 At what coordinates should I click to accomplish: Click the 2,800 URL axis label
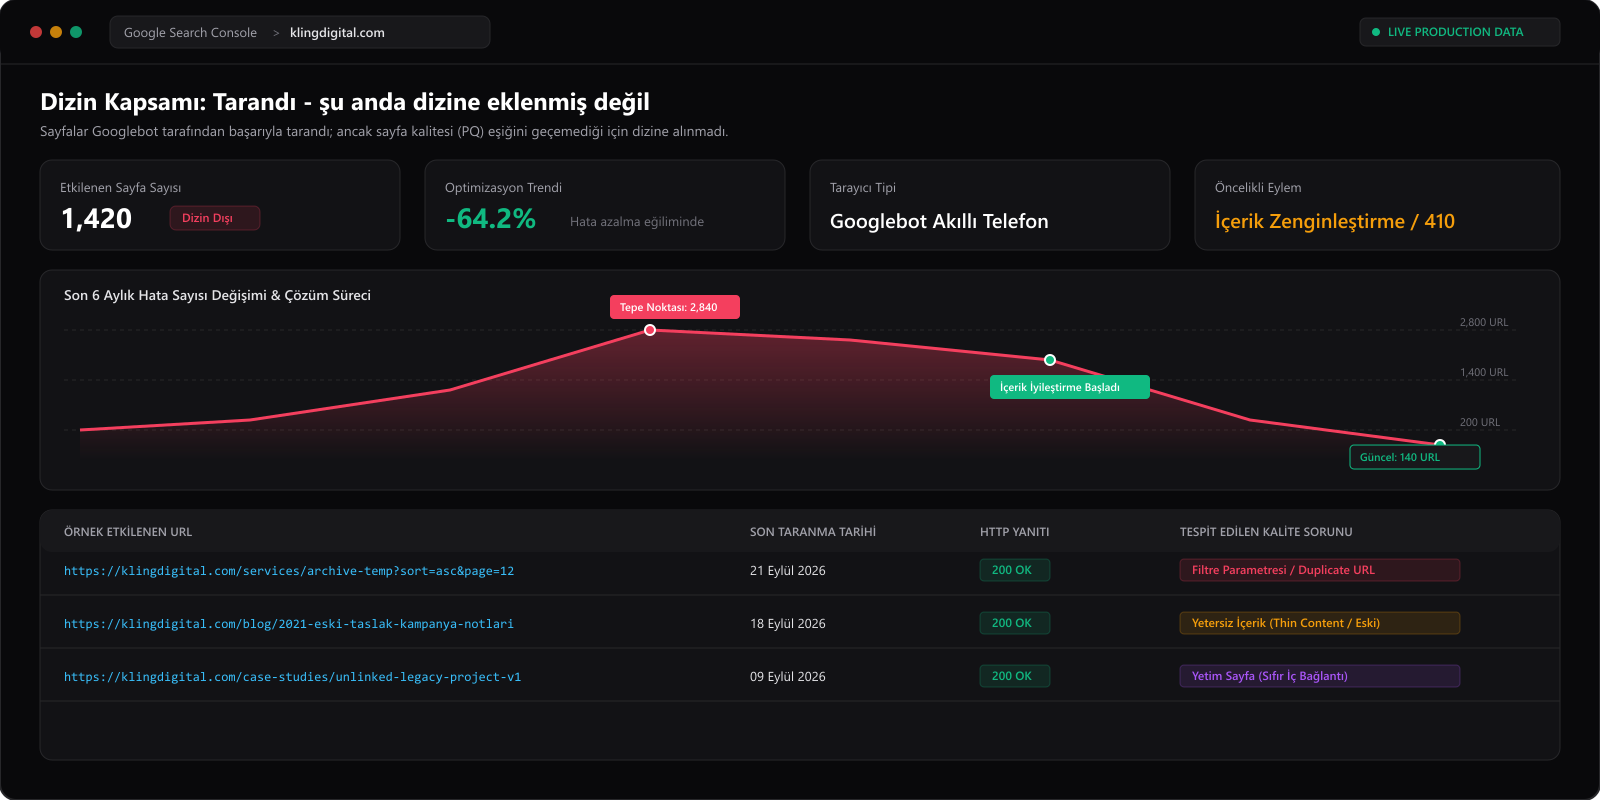[1484, 322]
